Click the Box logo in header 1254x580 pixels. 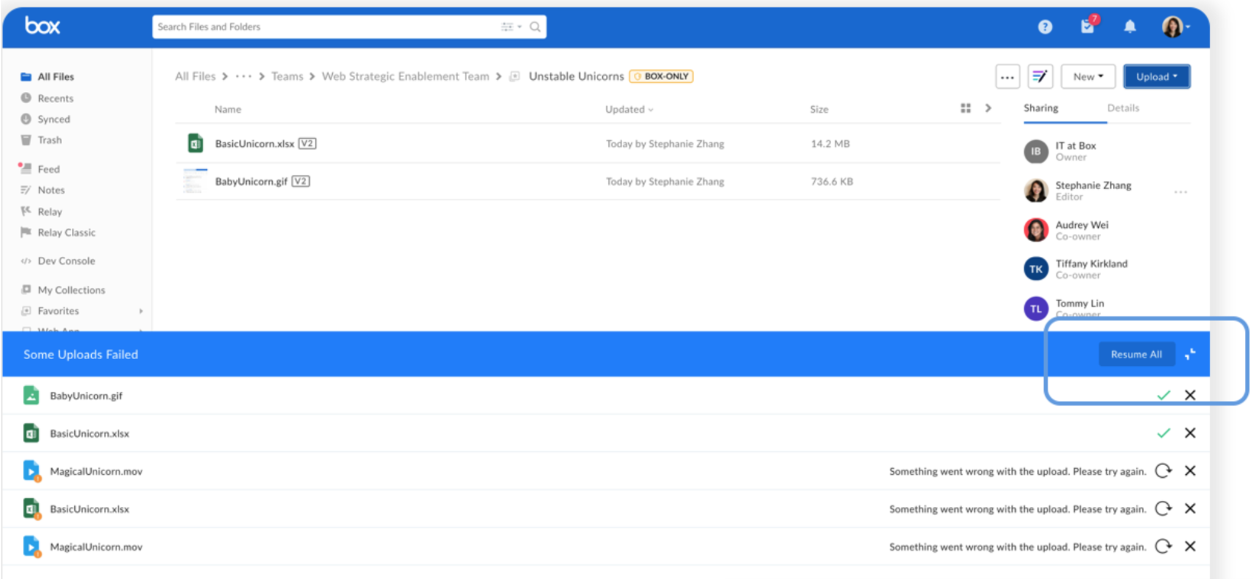(x=43, y=26)
